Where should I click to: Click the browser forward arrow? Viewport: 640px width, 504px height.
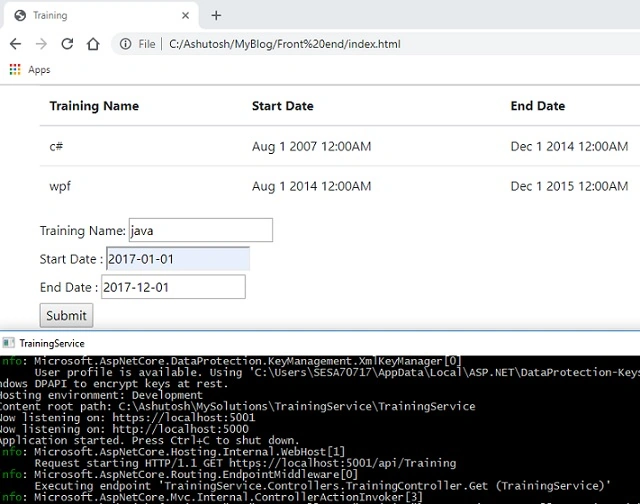click(41, 44)
